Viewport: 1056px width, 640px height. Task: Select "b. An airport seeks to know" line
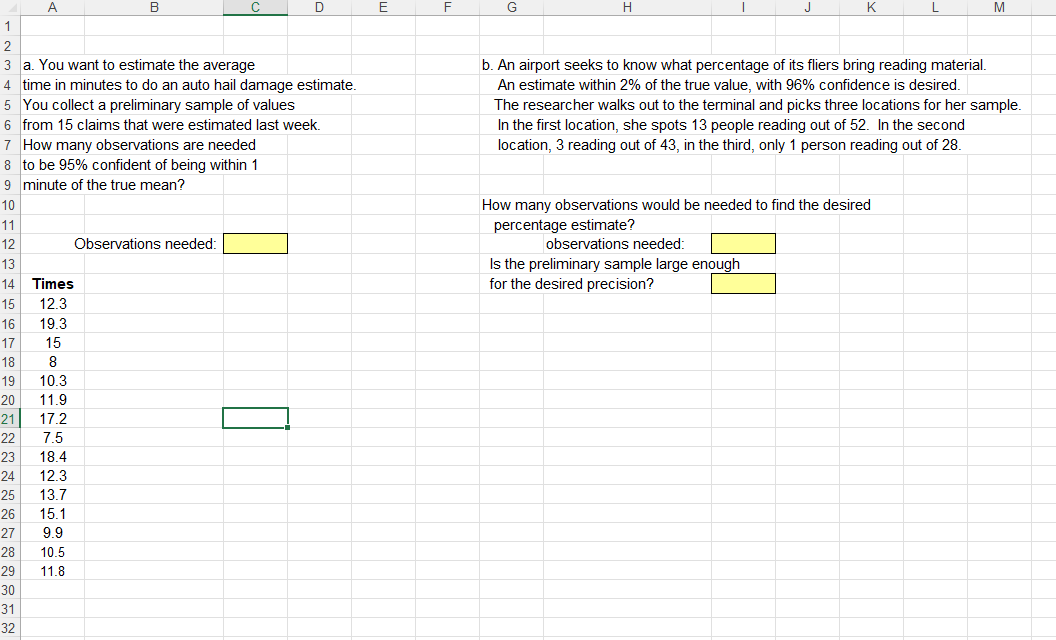[x=734, y=65]
